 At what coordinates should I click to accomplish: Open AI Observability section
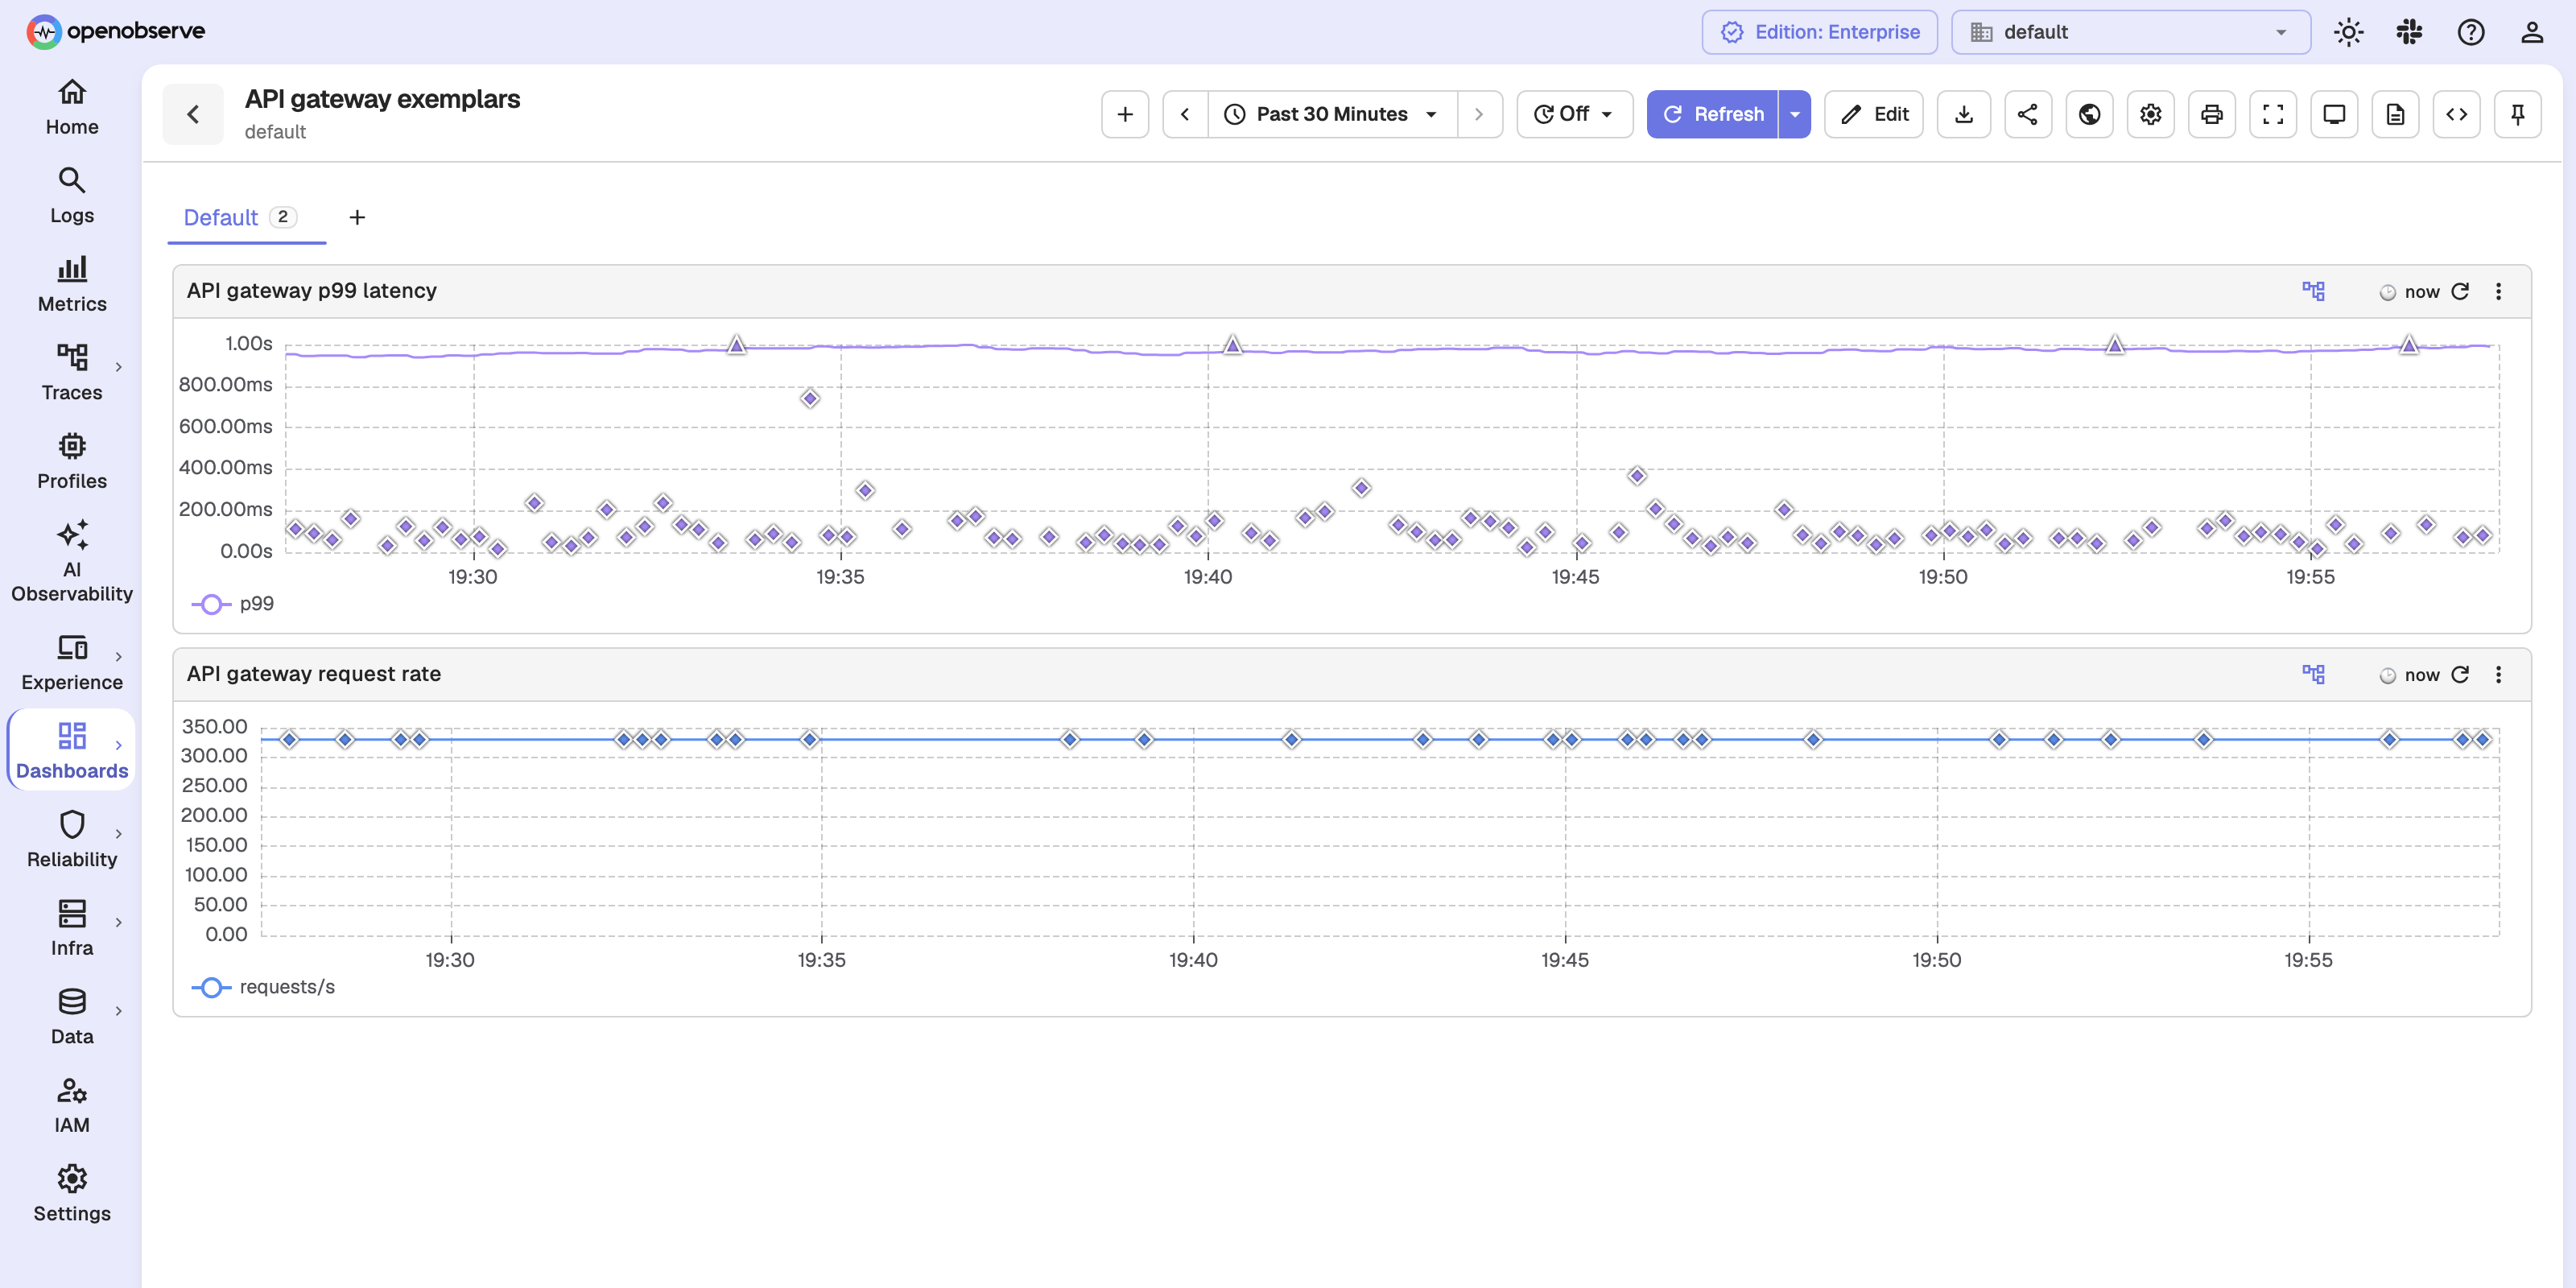(72, 561)
